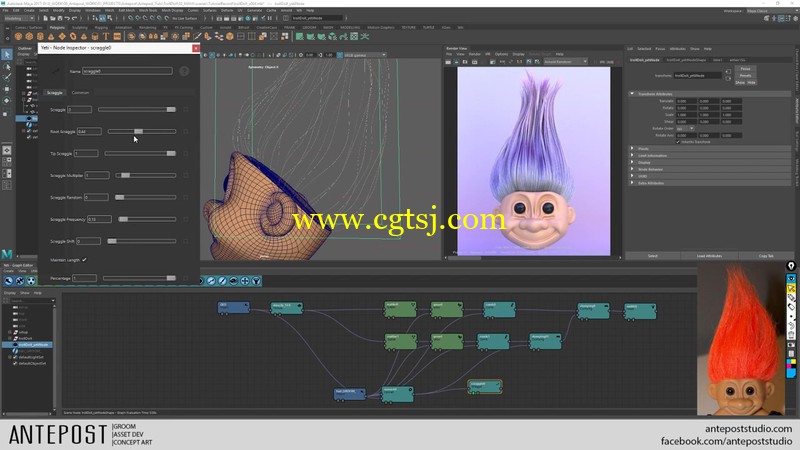Click the help question mark in Node Inspector
This screenshot has height=450, width=800.
pyautogui.click(x=184, y=71)
